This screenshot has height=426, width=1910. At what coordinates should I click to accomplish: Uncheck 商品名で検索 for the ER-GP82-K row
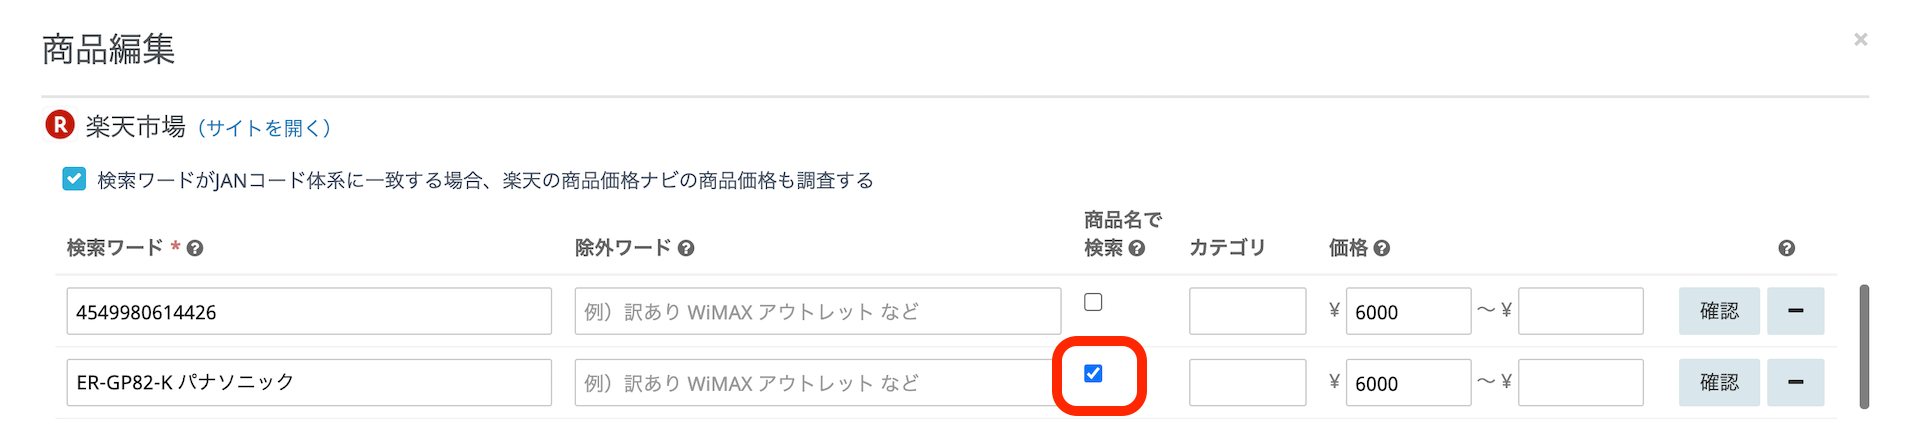point(1093,373)
